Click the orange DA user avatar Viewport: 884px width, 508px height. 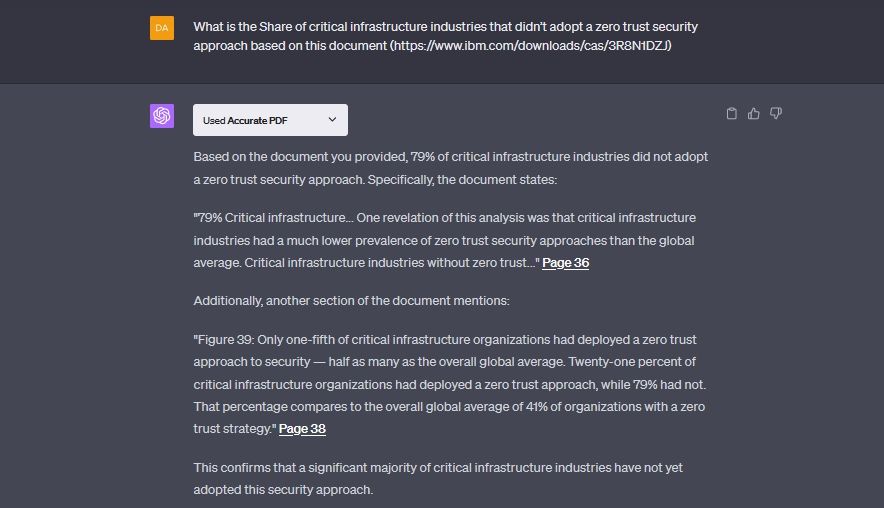[x=162, y=28]
